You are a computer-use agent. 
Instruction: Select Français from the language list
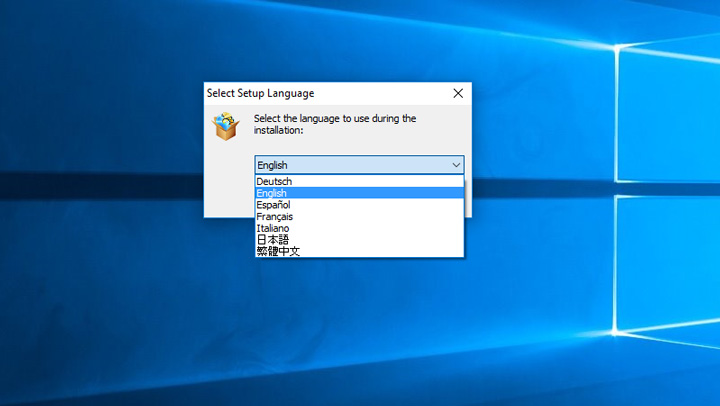[359, 216]
